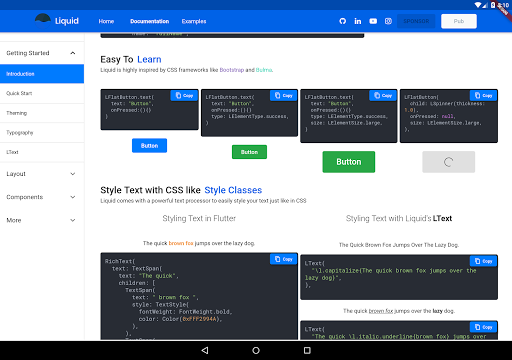
Task: Copy the basic LFlatButton.text code
Action: point(184,96)
